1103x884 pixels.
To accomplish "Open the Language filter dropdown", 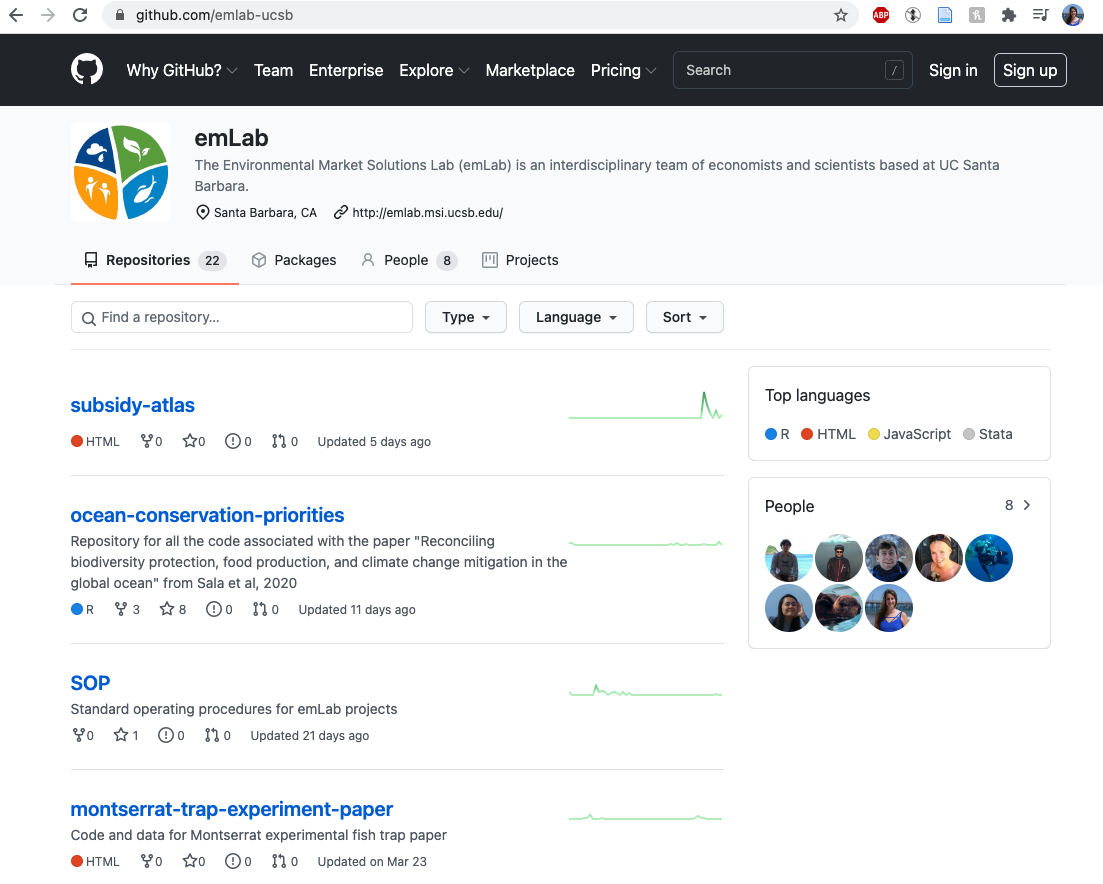I will point(576,317).
